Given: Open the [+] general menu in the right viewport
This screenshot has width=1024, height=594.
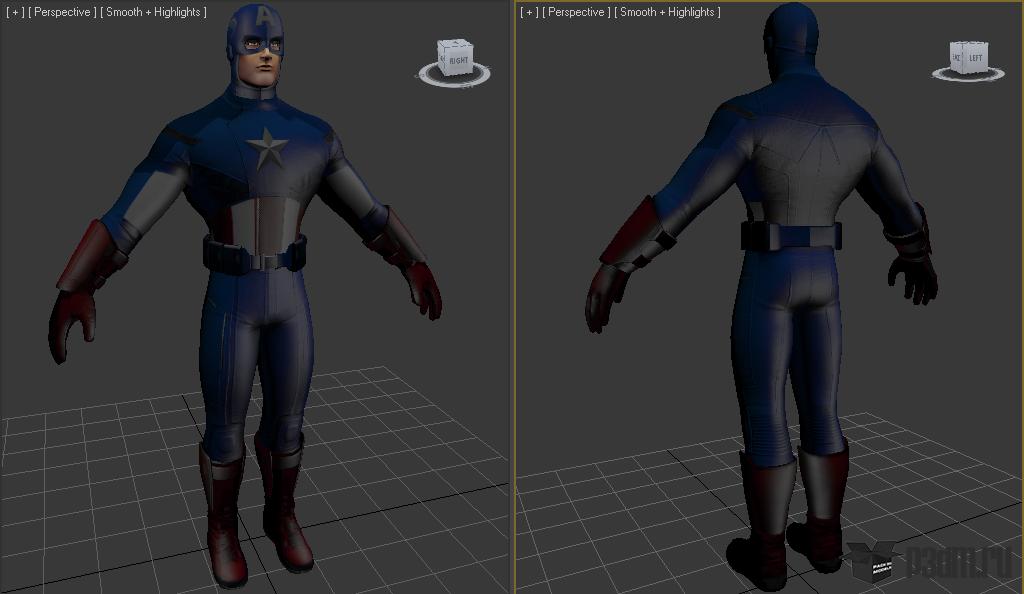Looking at the screenshot, I should pyautogui.click(x=529, y=12).
